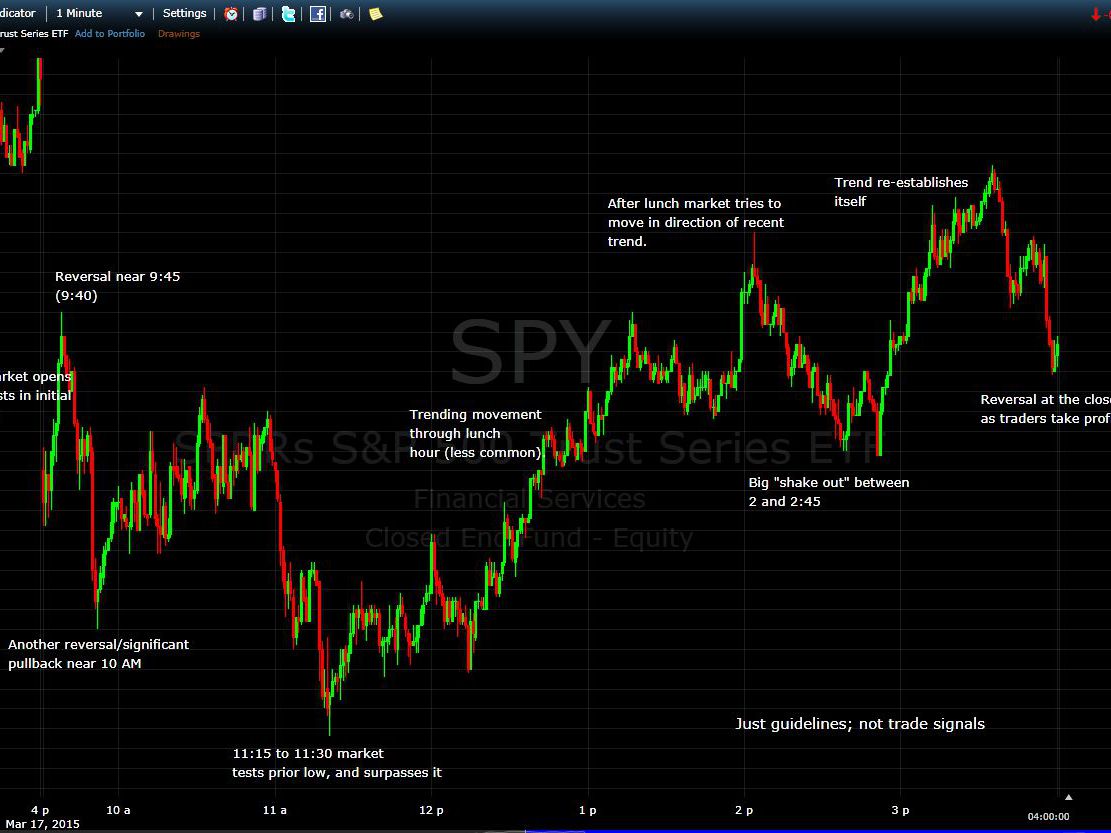Click the database stack icon

click(x=259, y=13)
